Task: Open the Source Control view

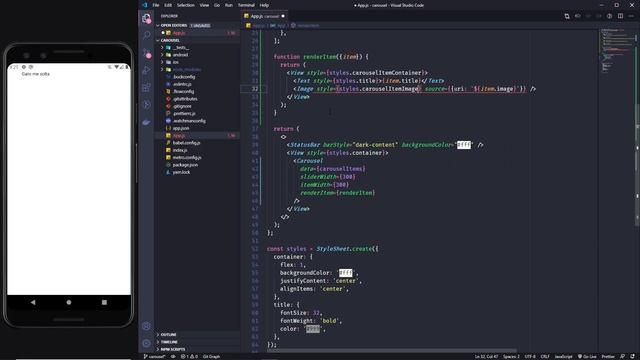Action: point(146,53)
